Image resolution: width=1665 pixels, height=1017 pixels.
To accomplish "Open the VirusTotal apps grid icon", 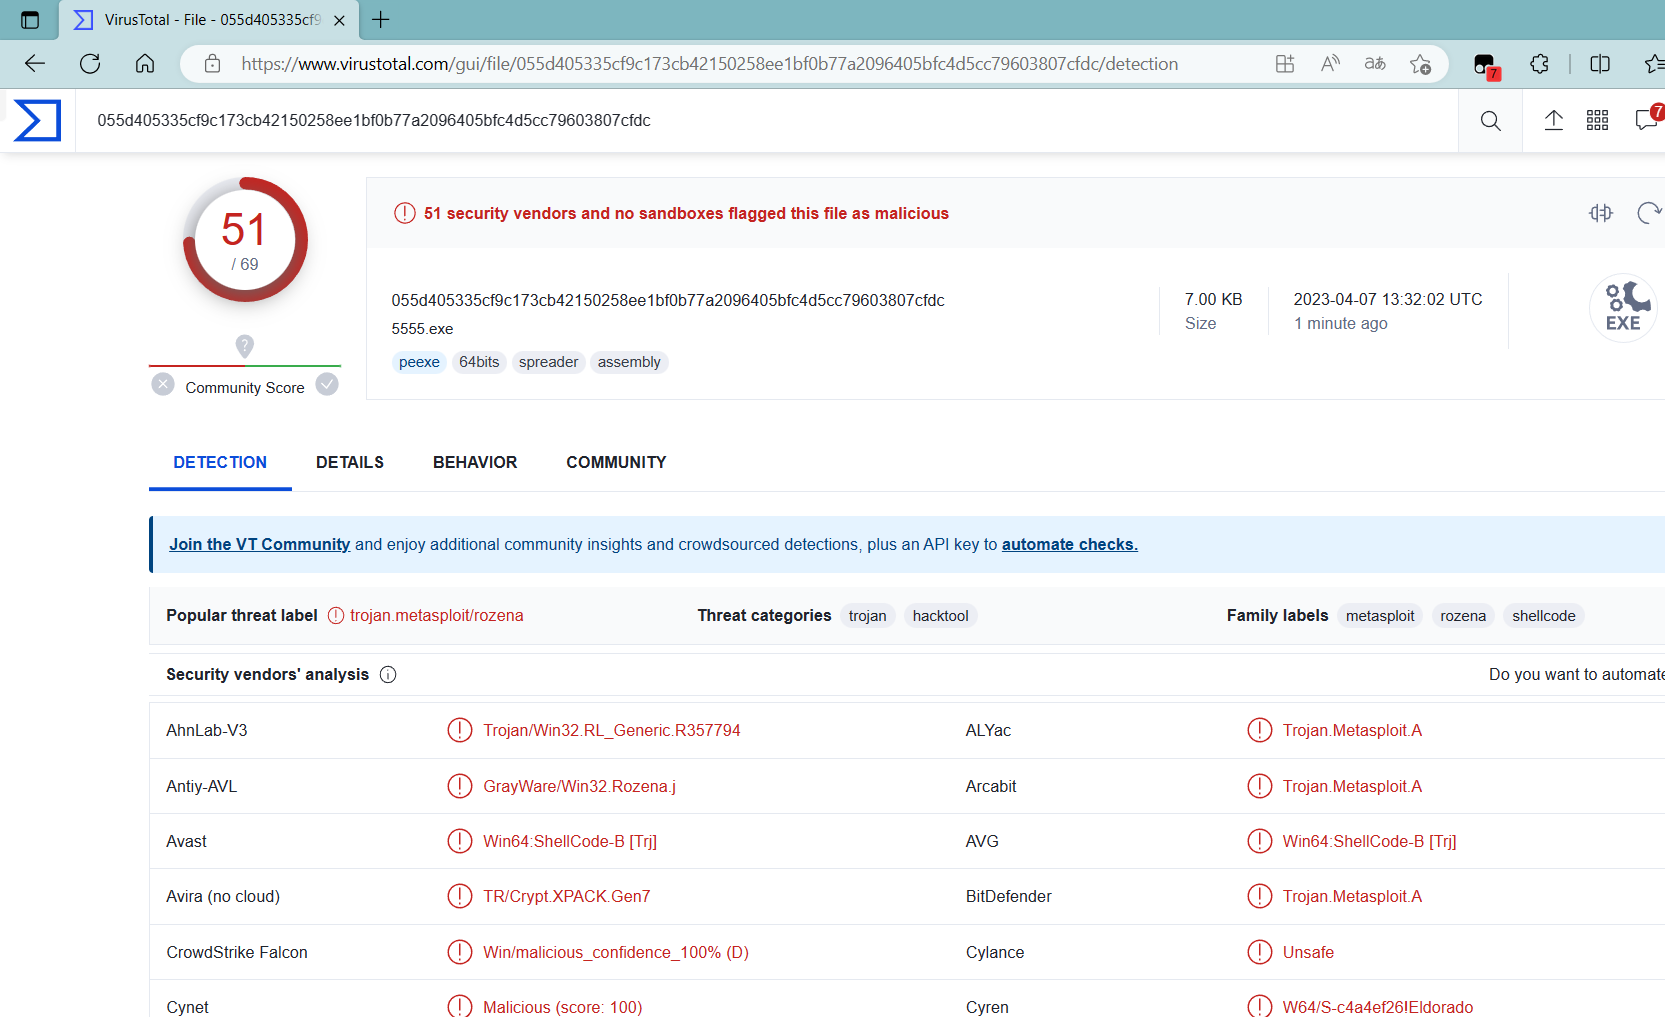I will point(1597,120).
